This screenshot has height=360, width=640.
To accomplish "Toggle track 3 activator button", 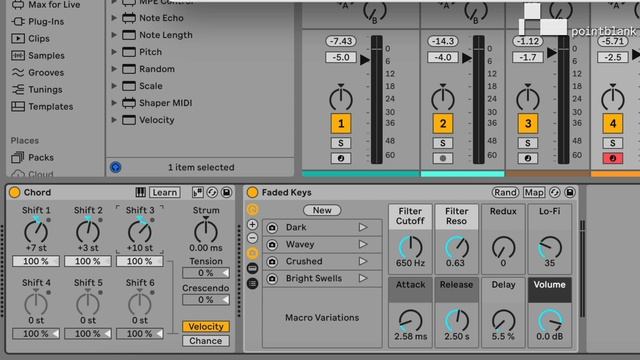I will pyautogui.click(x=528, y=124).
